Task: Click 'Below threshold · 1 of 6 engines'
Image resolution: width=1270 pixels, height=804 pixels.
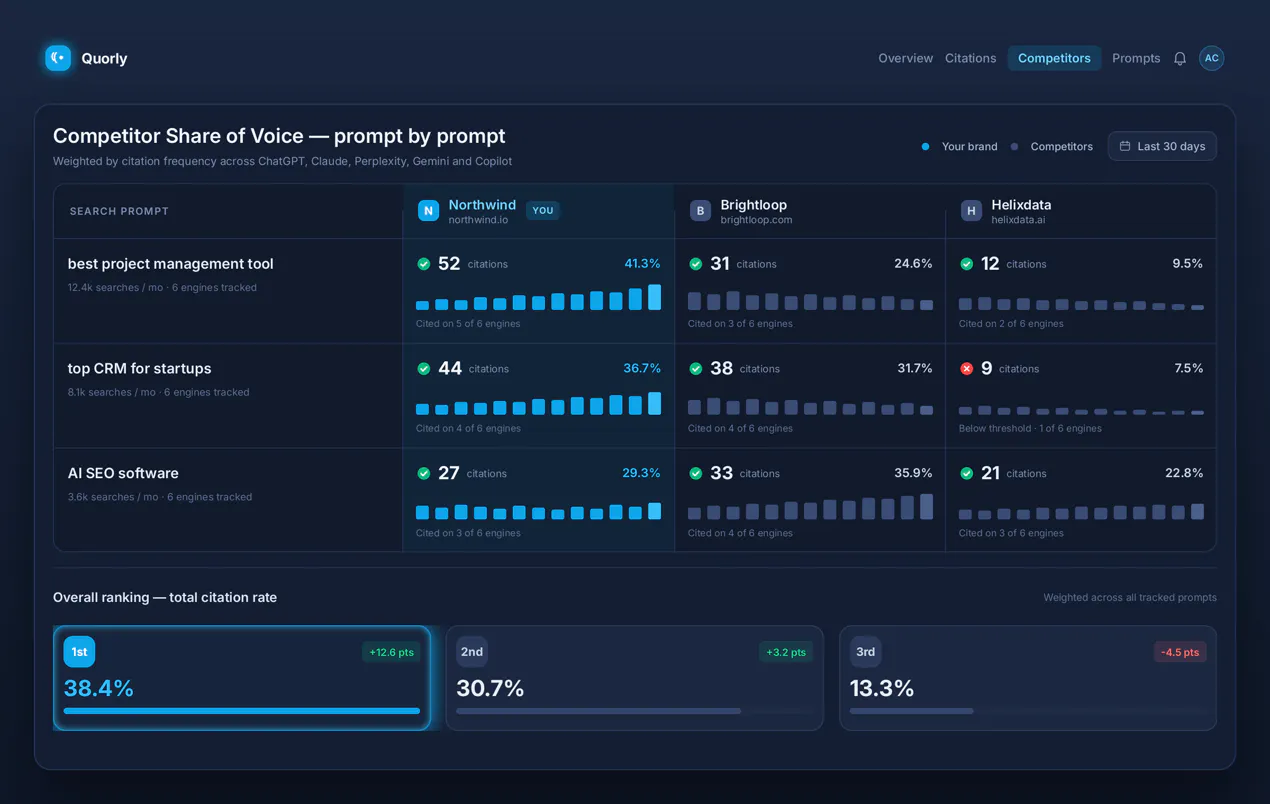Action: (x=1030, y=428)
